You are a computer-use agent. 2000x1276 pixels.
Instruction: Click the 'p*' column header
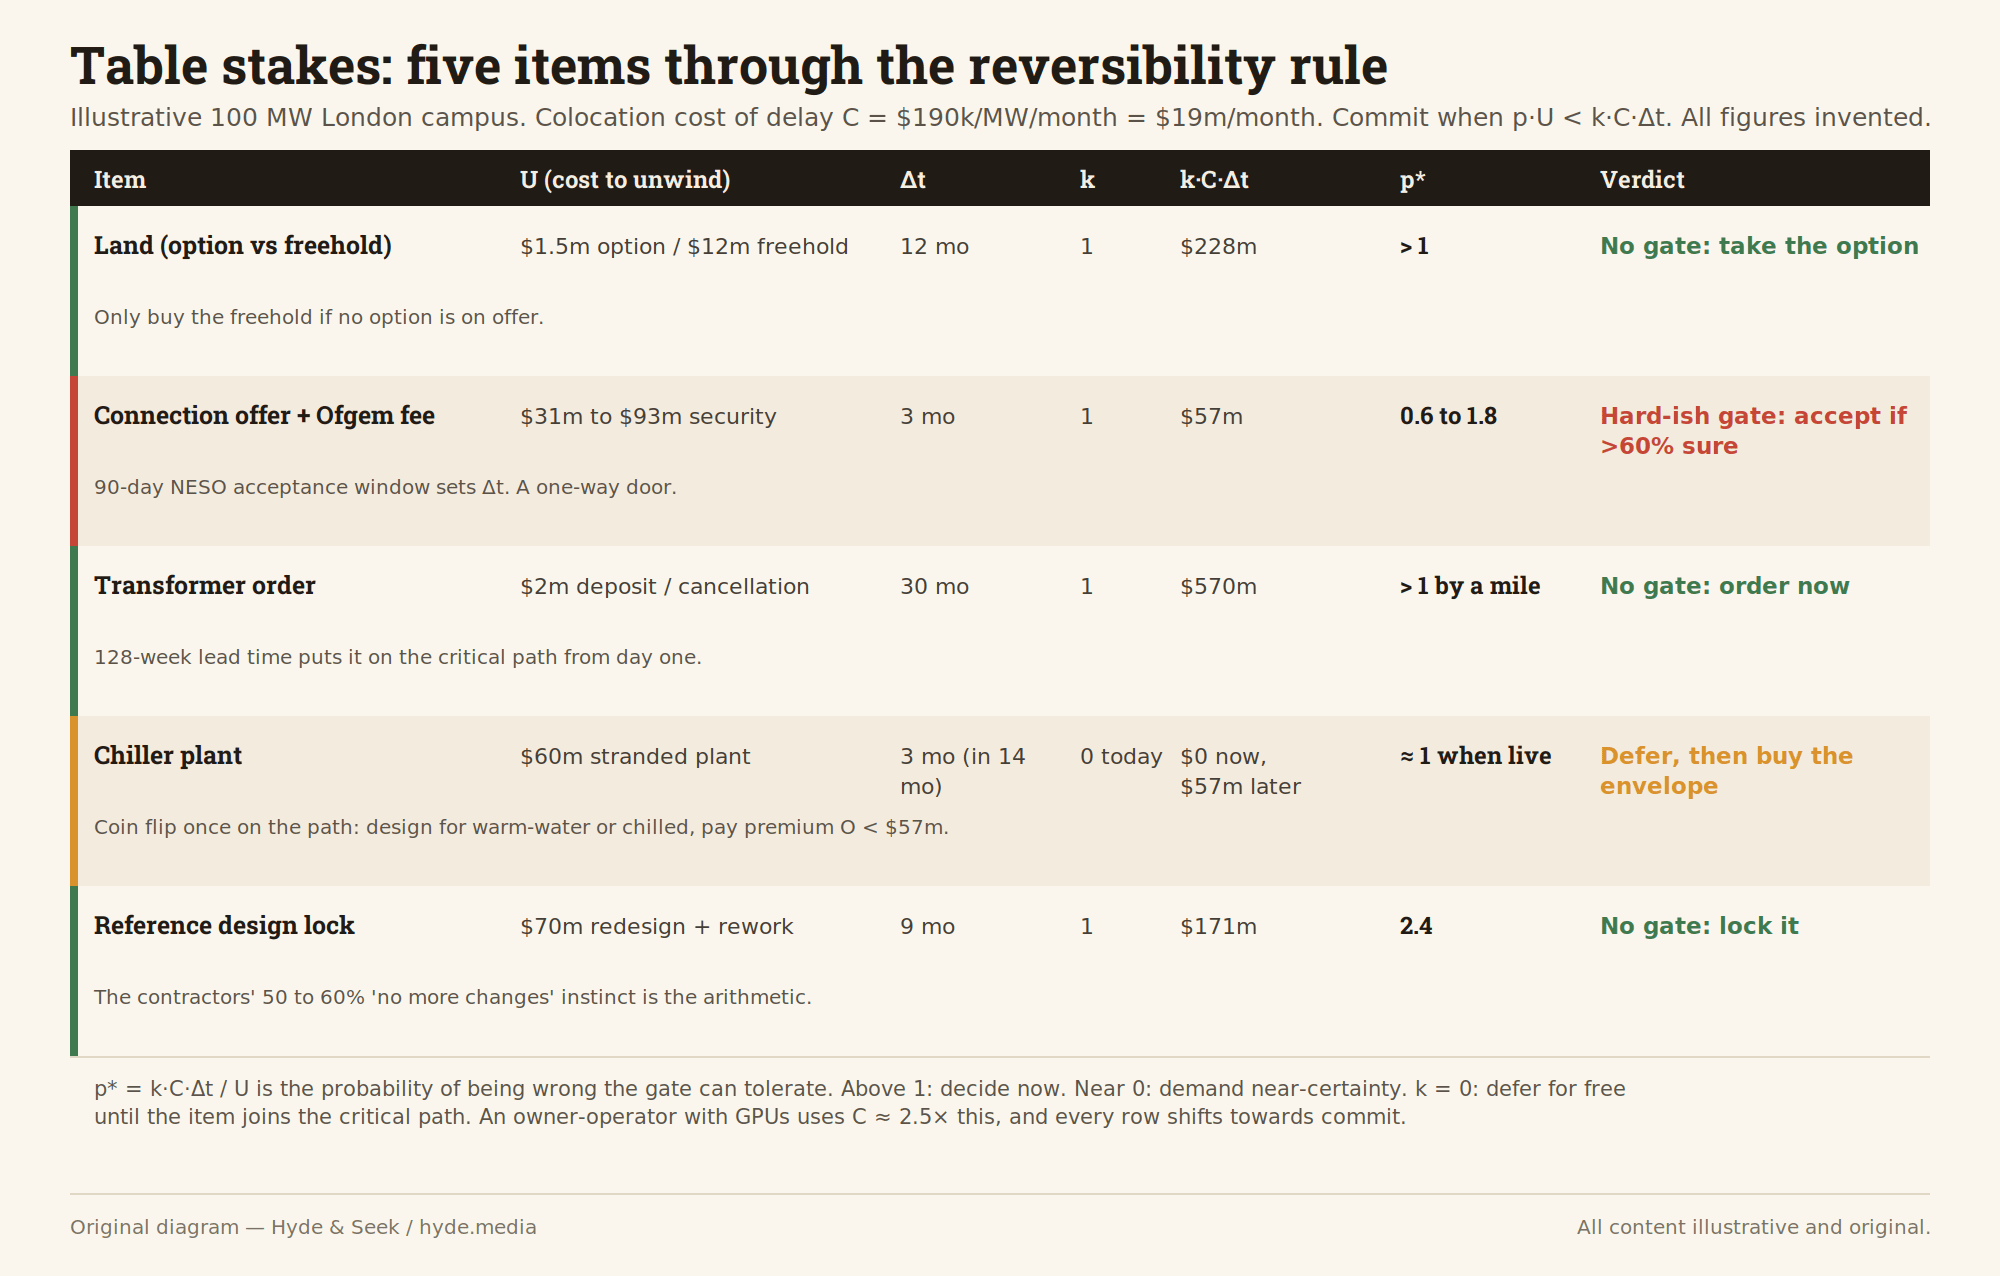tap(1412, 180)
